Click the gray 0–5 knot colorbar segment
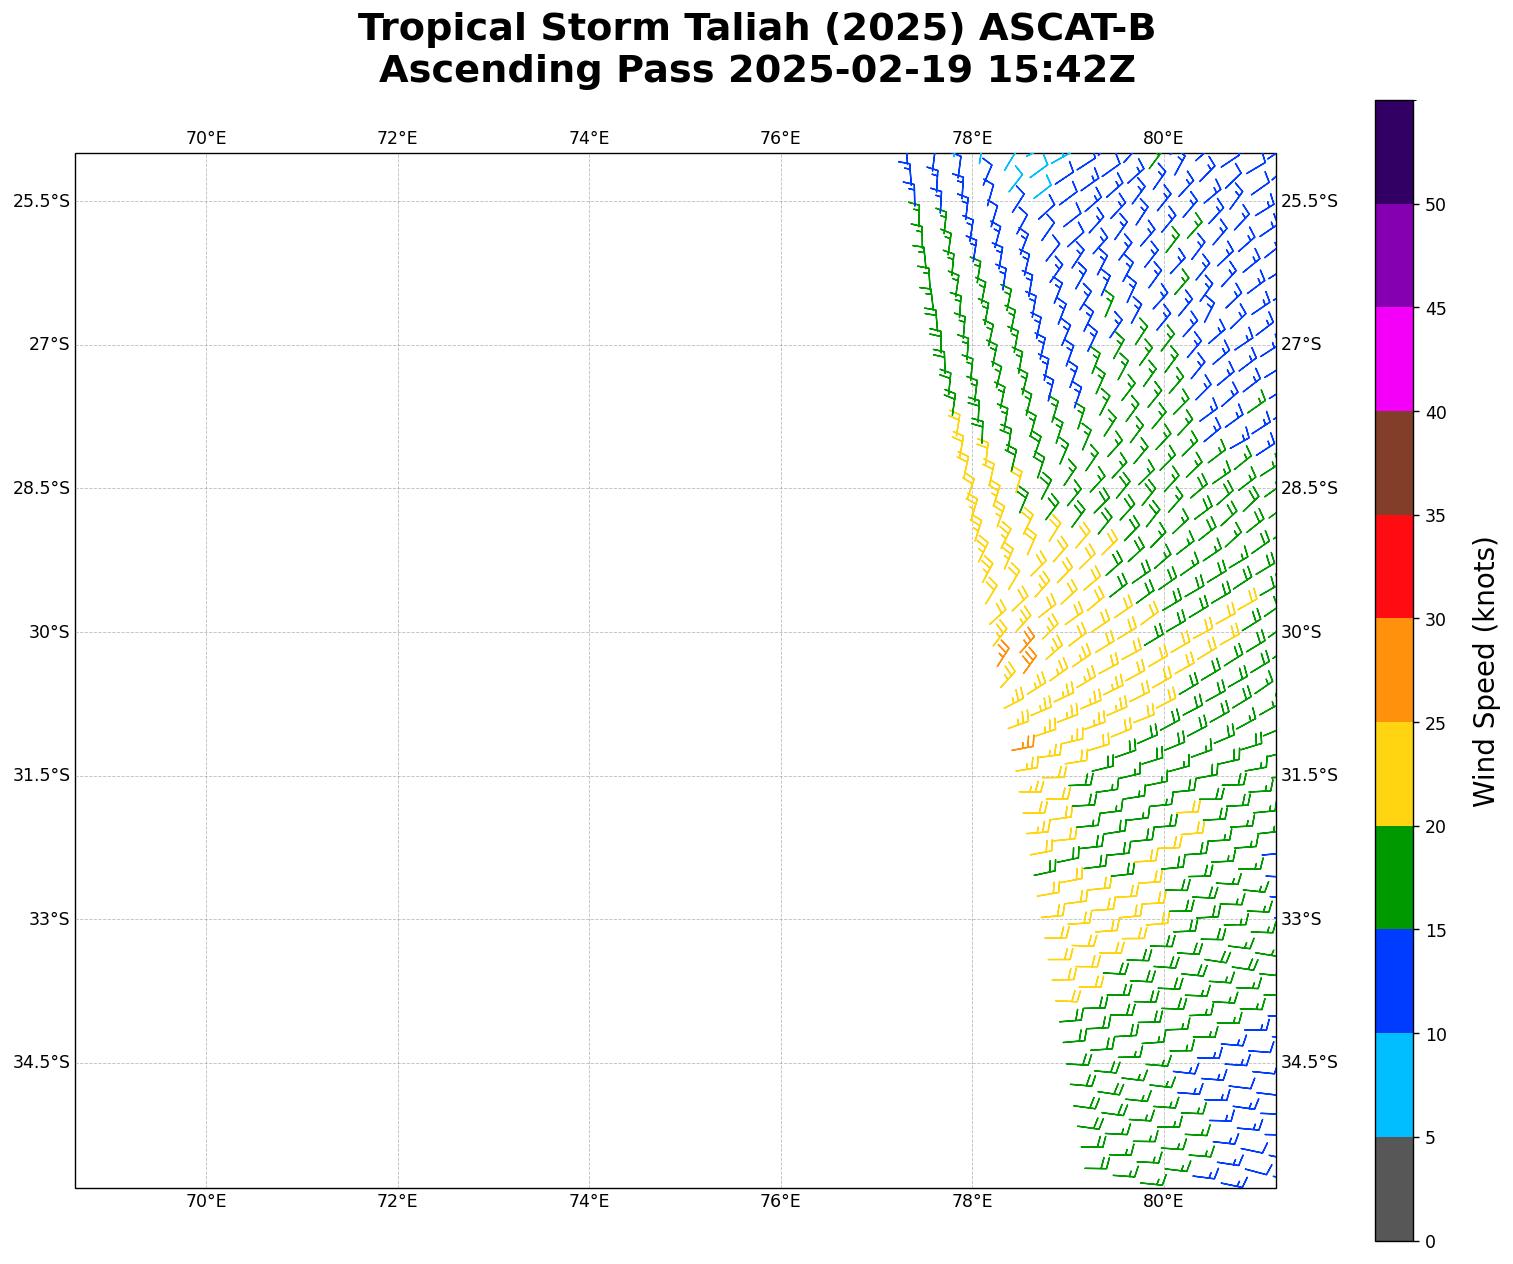 tap(1394, 1189)
